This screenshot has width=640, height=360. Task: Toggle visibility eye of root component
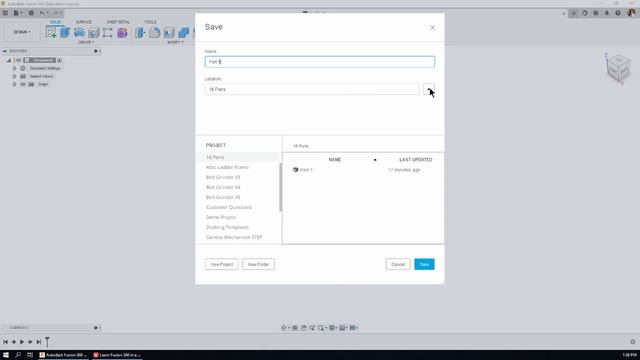click(x=18, y=60)
